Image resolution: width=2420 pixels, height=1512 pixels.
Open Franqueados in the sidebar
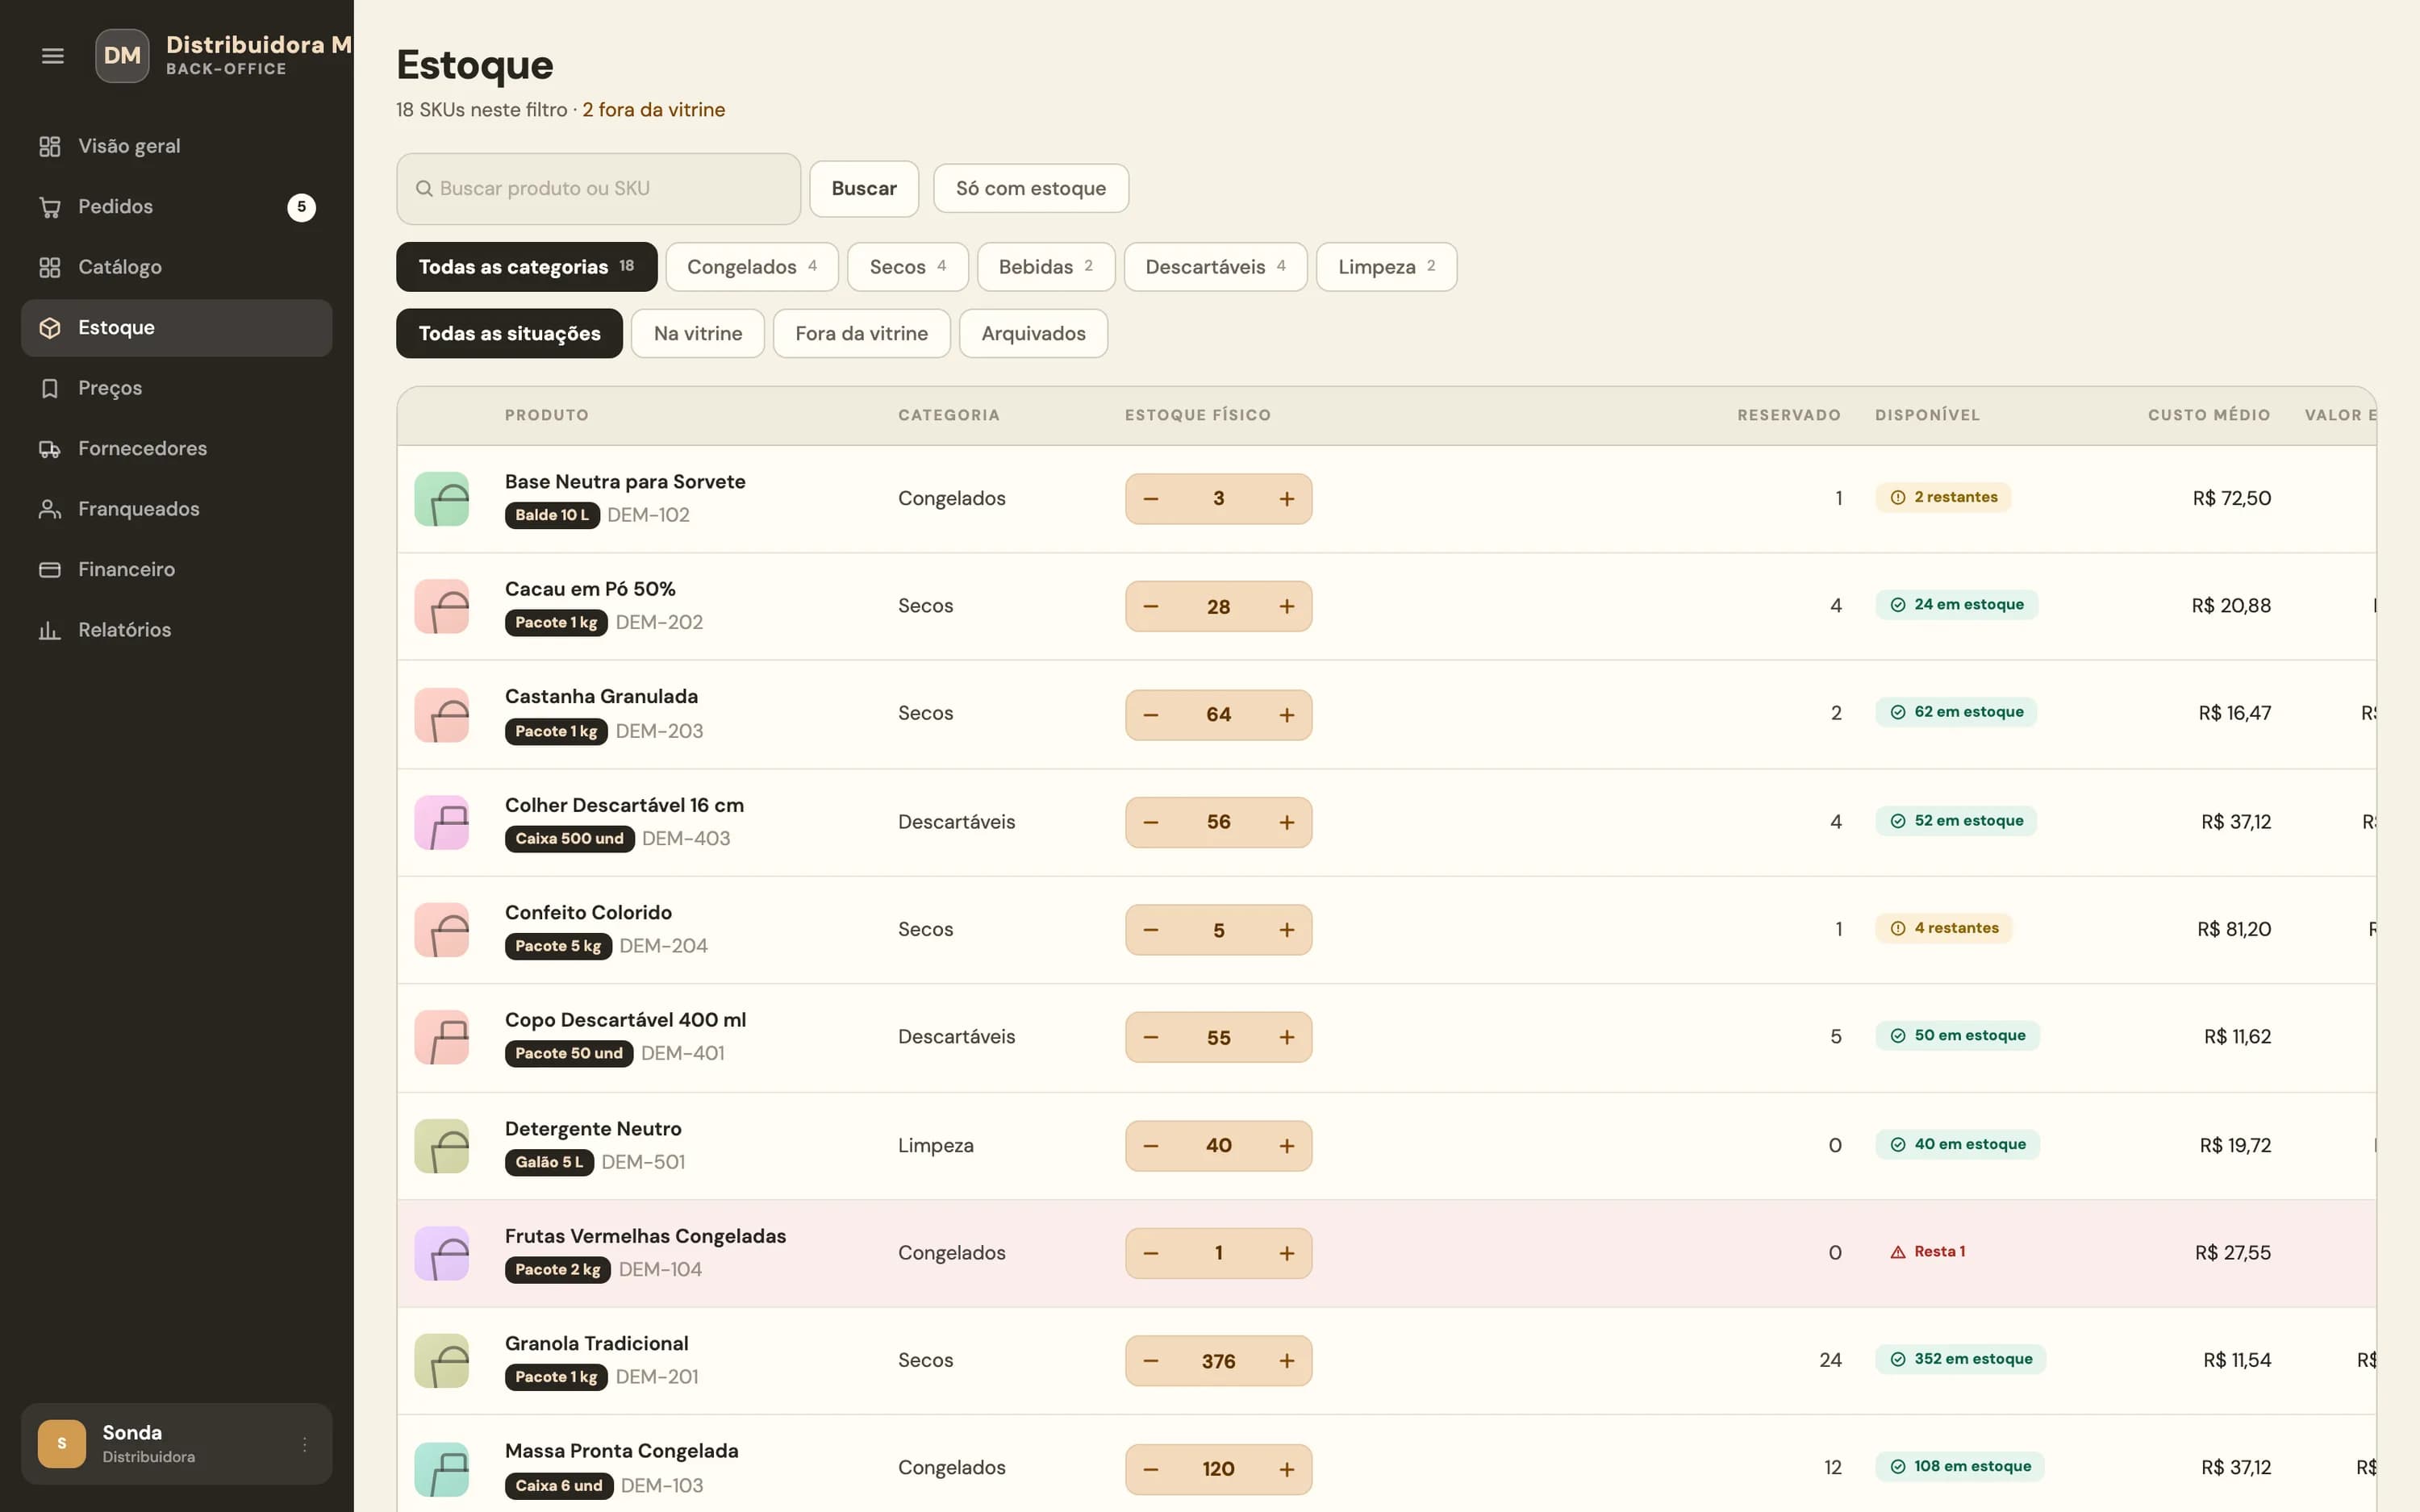click(177, 509)
